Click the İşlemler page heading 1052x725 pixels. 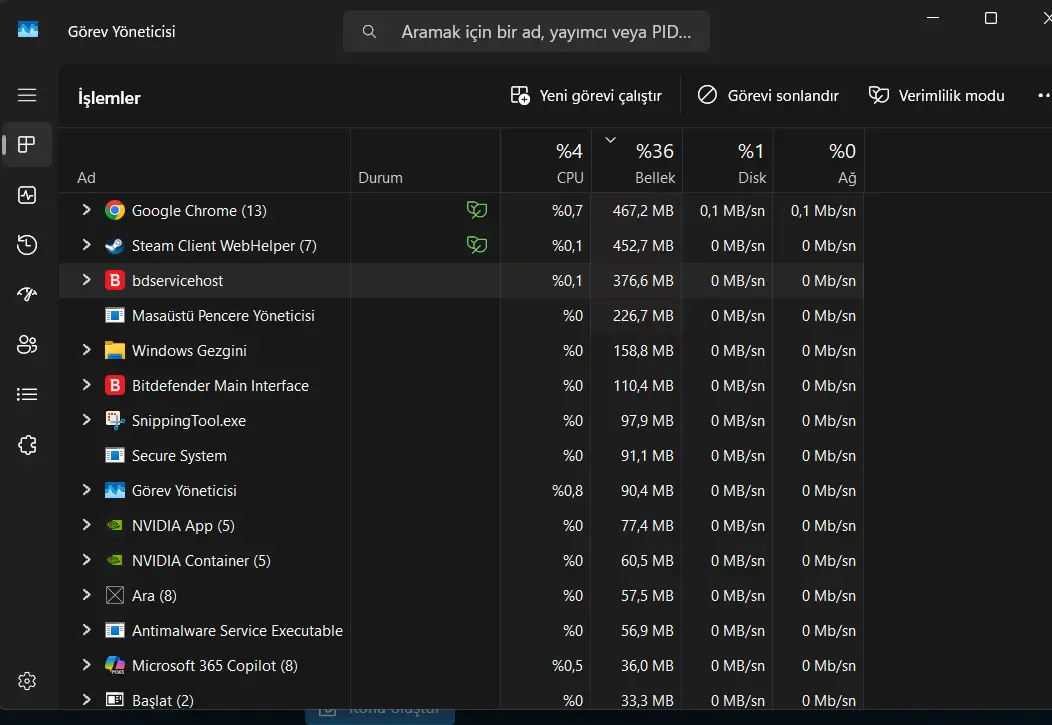click(x=109, y=98)
